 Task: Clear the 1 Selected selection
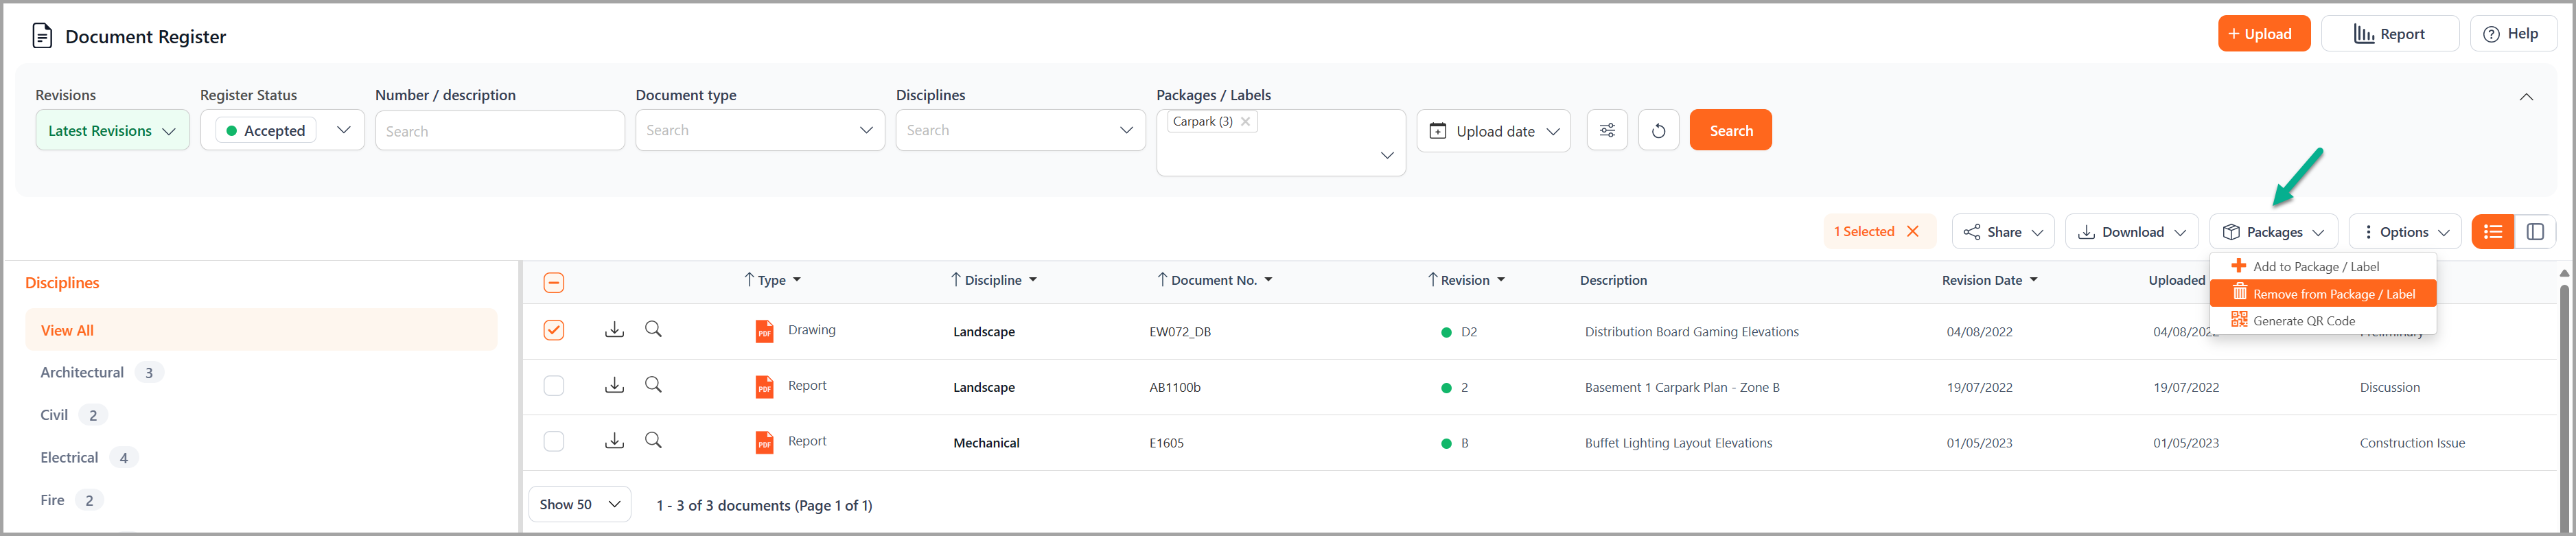[x=1912, y=232]
